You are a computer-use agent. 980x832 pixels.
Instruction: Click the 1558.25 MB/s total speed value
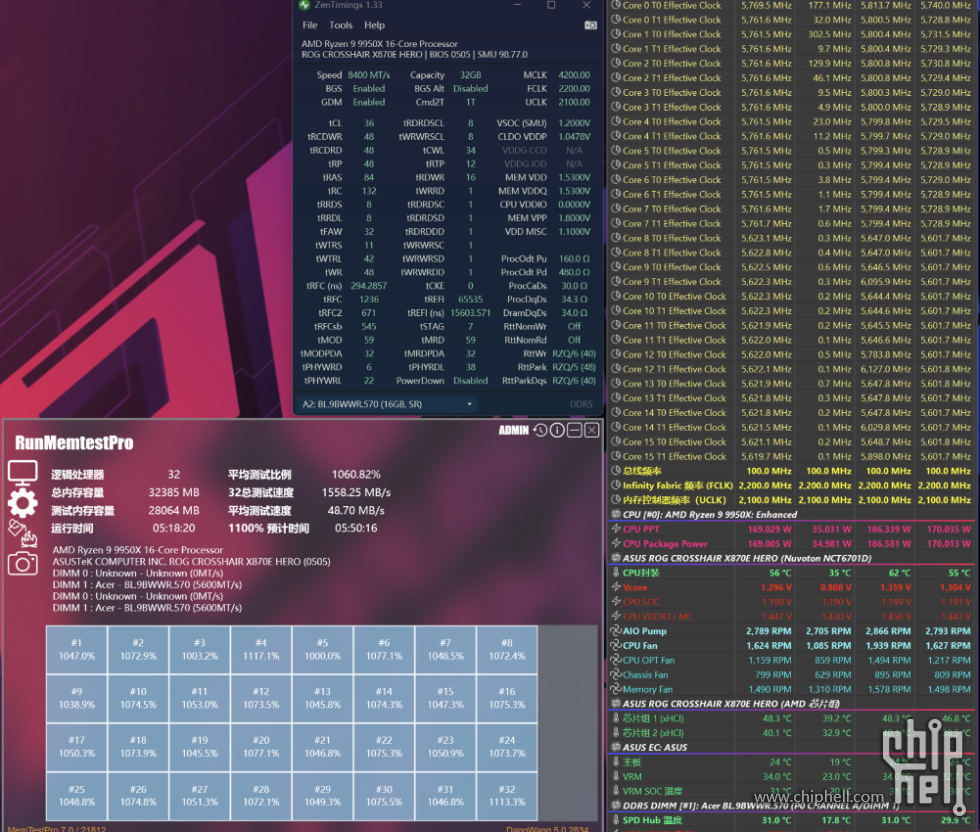(356, 493)
